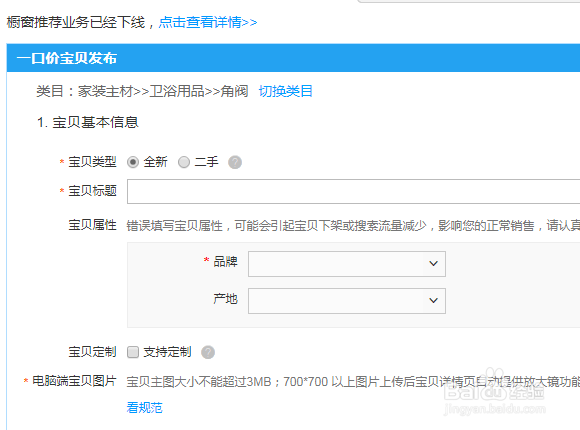This screenshot has width=580, height=430.
Task: Select the 二手 radio button
Action: 184,162
